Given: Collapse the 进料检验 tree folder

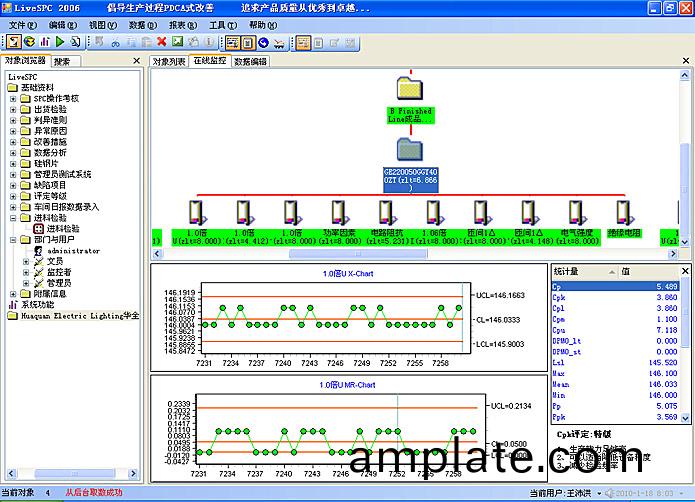Looking at the screenshot, I should (12, 218).
